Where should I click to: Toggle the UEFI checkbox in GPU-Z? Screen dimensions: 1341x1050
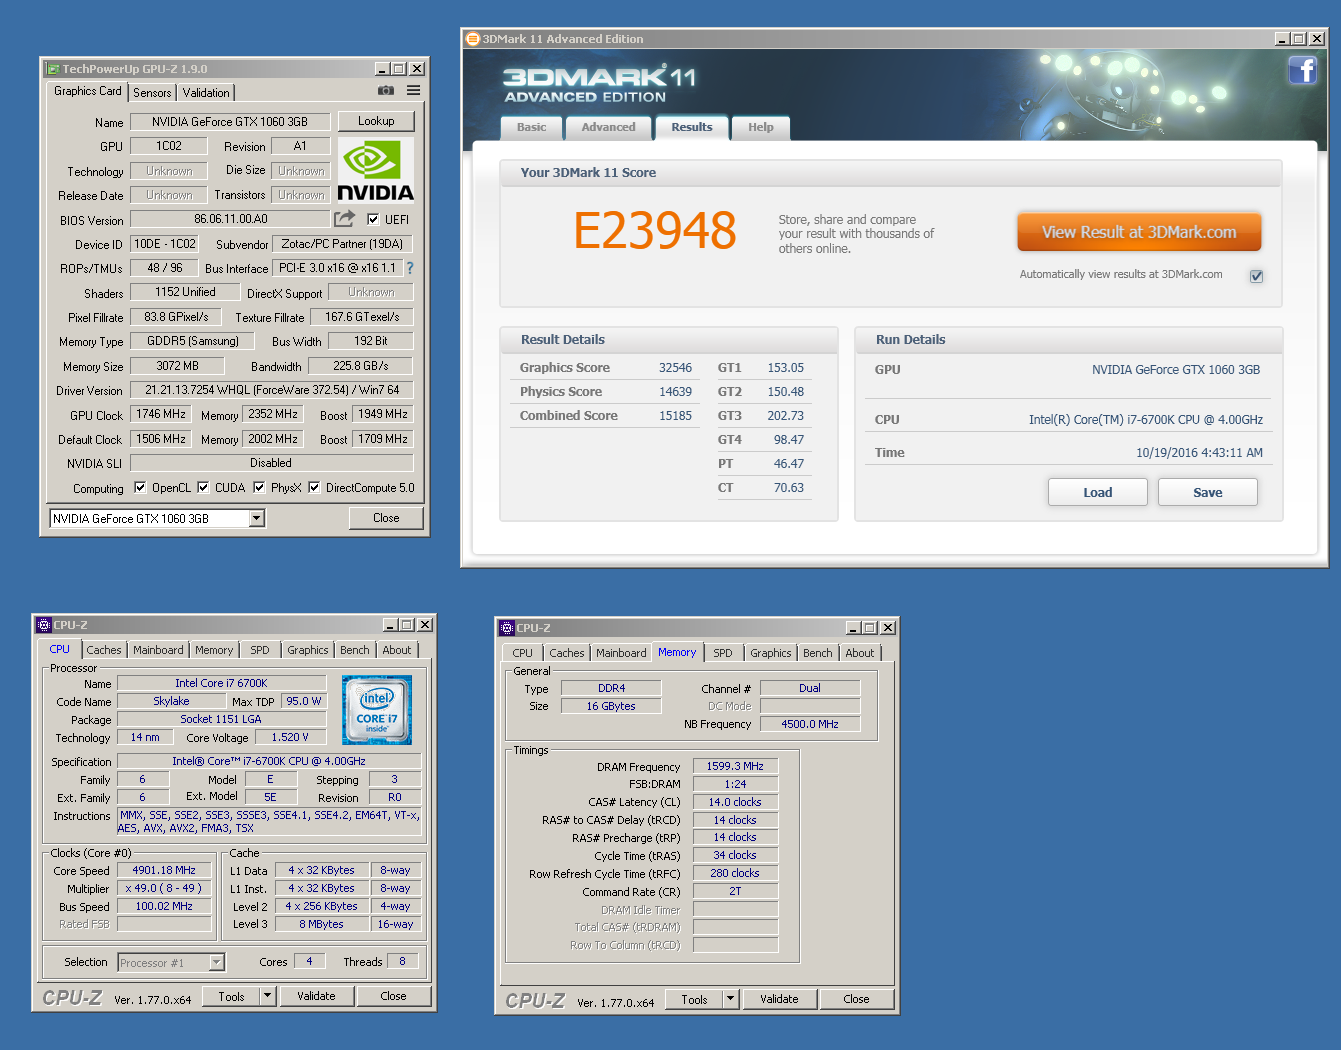point(373,219)
